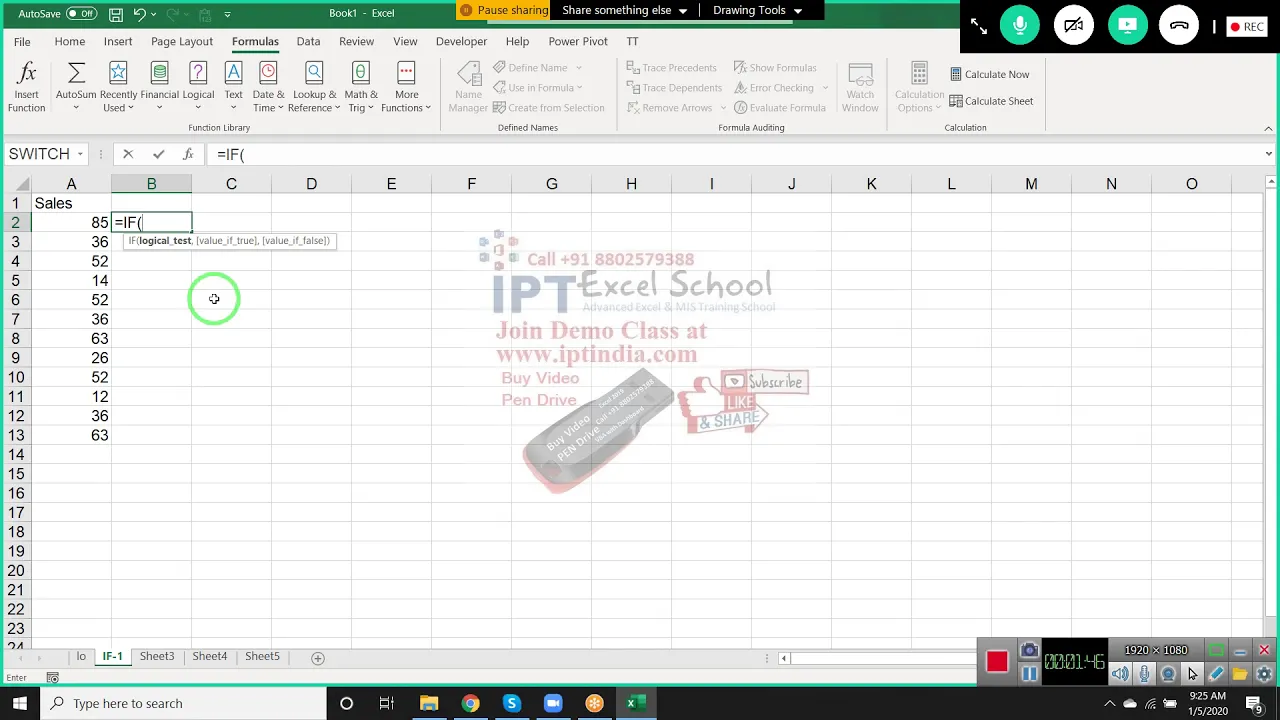Cancel the formula entry with the X
Viewport: 1280px width, 720px height.
(128, 154)
